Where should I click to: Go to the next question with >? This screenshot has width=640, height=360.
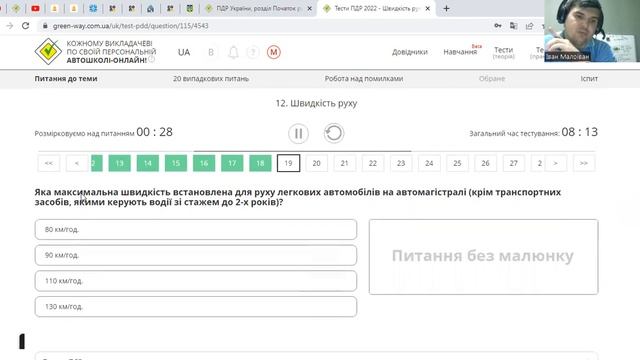click(x=556, y=163)
